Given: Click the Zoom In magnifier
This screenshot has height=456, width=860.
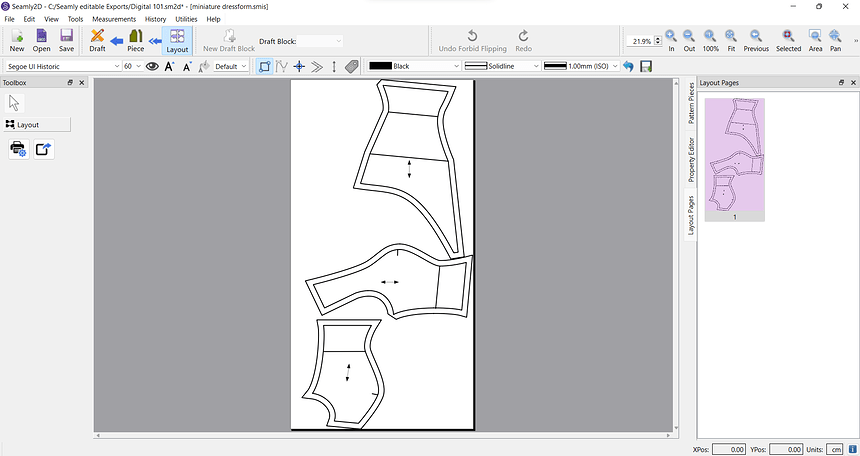Looking at the screenshot, I should click(x=671, y=41).
